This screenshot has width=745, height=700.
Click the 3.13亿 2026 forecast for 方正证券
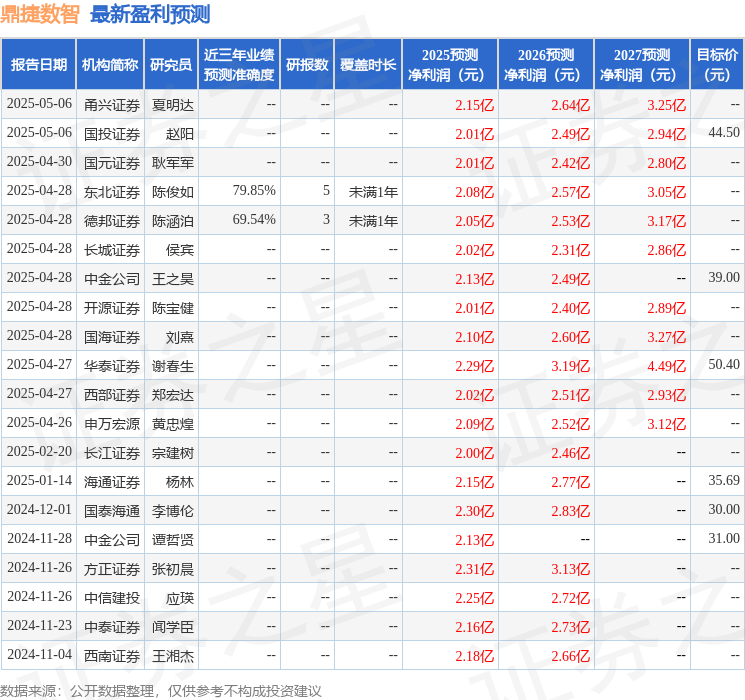[571, 569]
